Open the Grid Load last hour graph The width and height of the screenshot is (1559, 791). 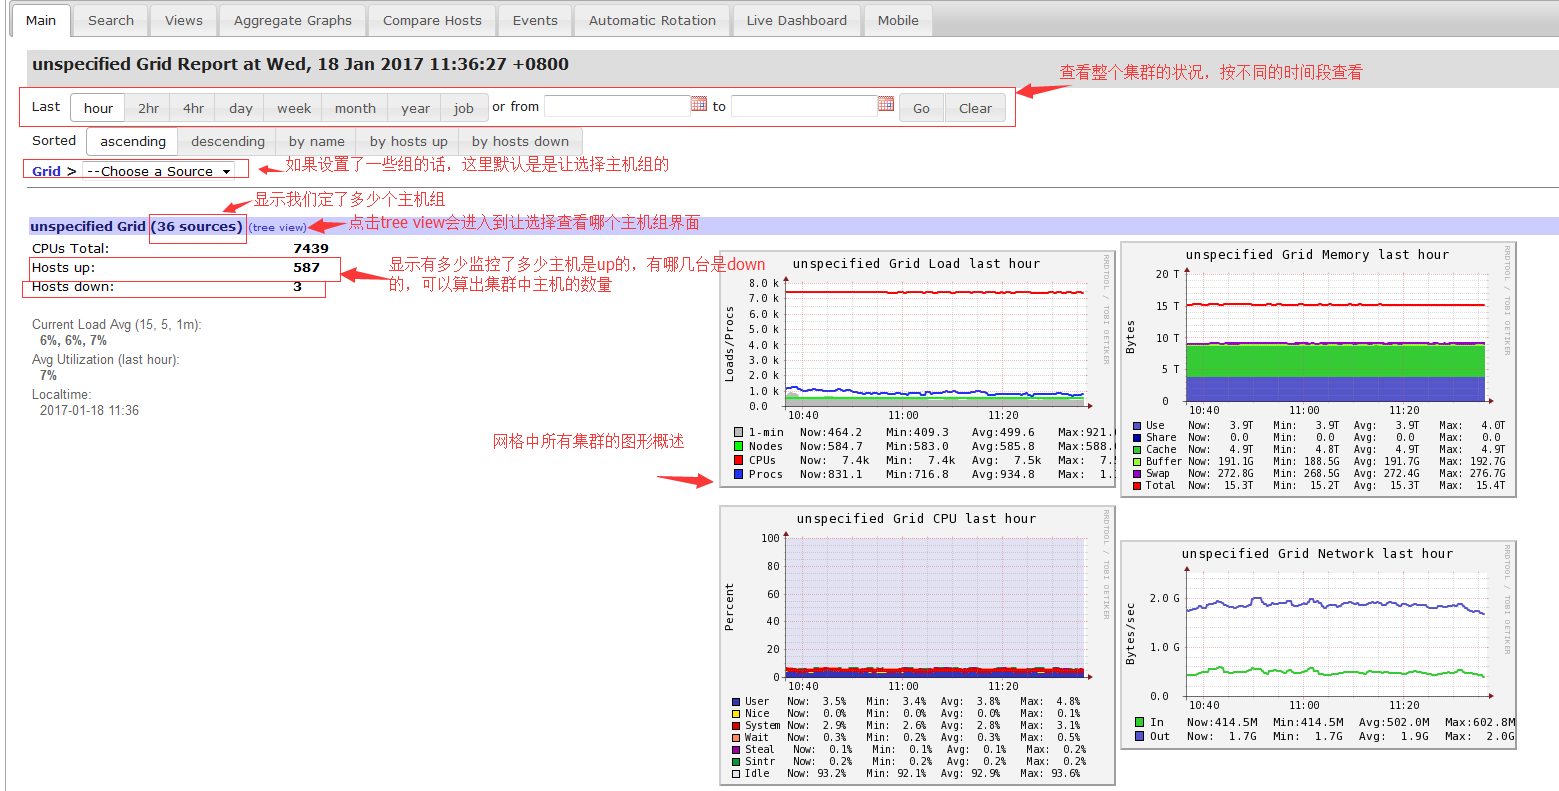pos(916,368)
